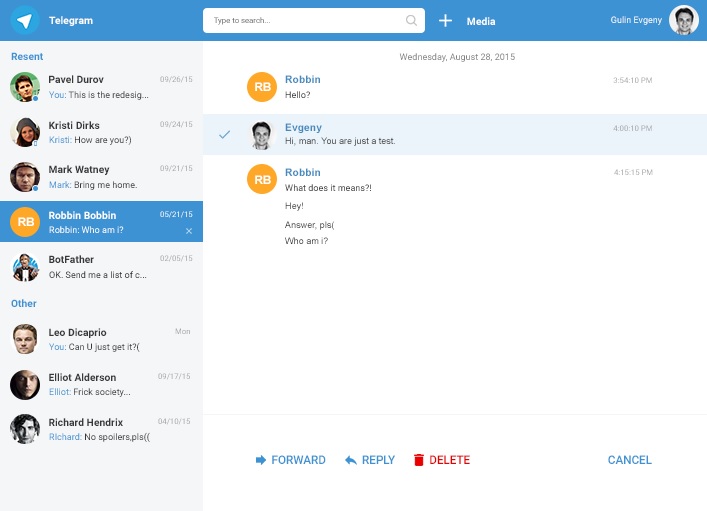Select the 'What does it means?!' message
The image size is (707, 511).
(328, 188)
